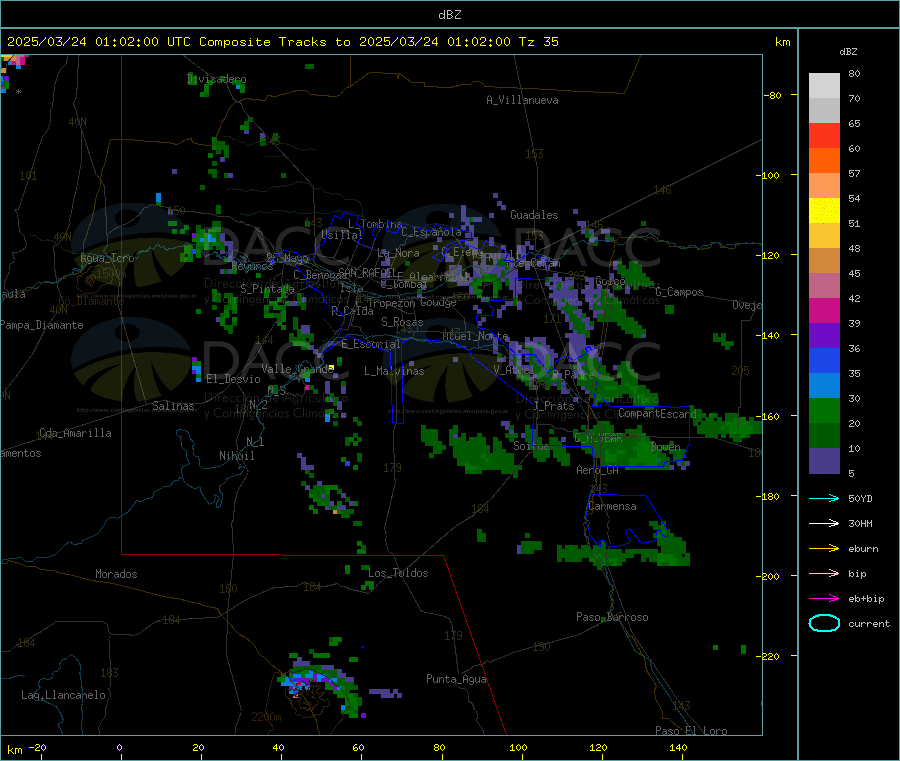The width and height of the screenshot is (900, 761).
Task: Click the yellow 54 dBZ legend swatch
Action: (x=824, y=211)
